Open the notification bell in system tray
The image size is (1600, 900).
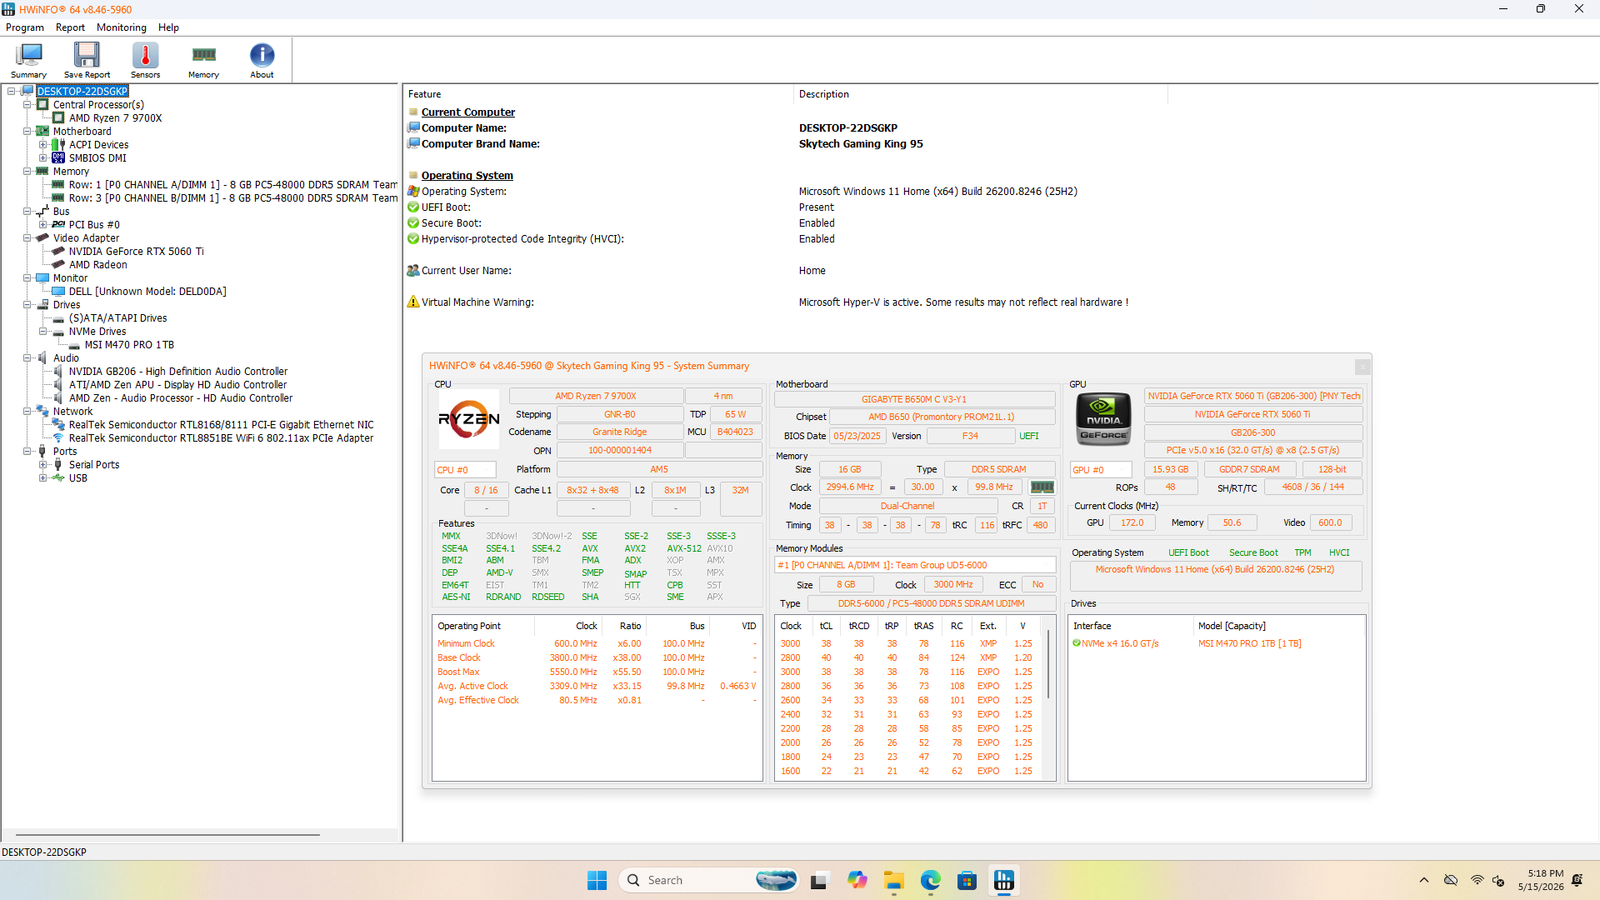pyautogui.click(x=1577, y=880)
